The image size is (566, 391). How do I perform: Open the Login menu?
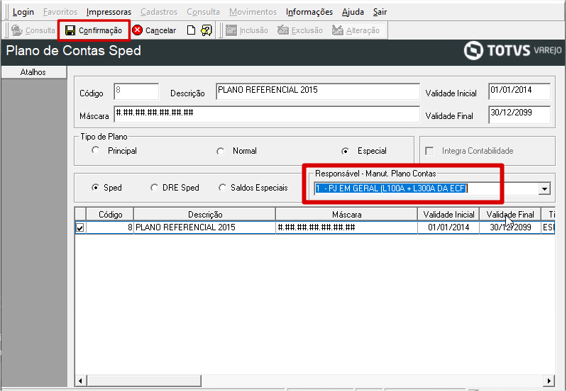point(23,12)
